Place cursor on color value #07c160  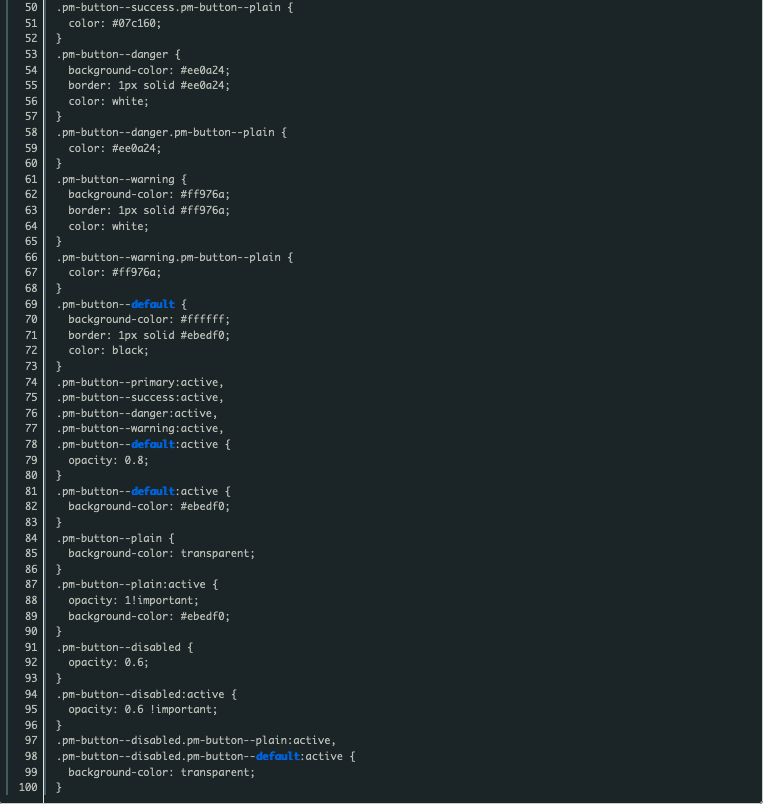[136, 24]
